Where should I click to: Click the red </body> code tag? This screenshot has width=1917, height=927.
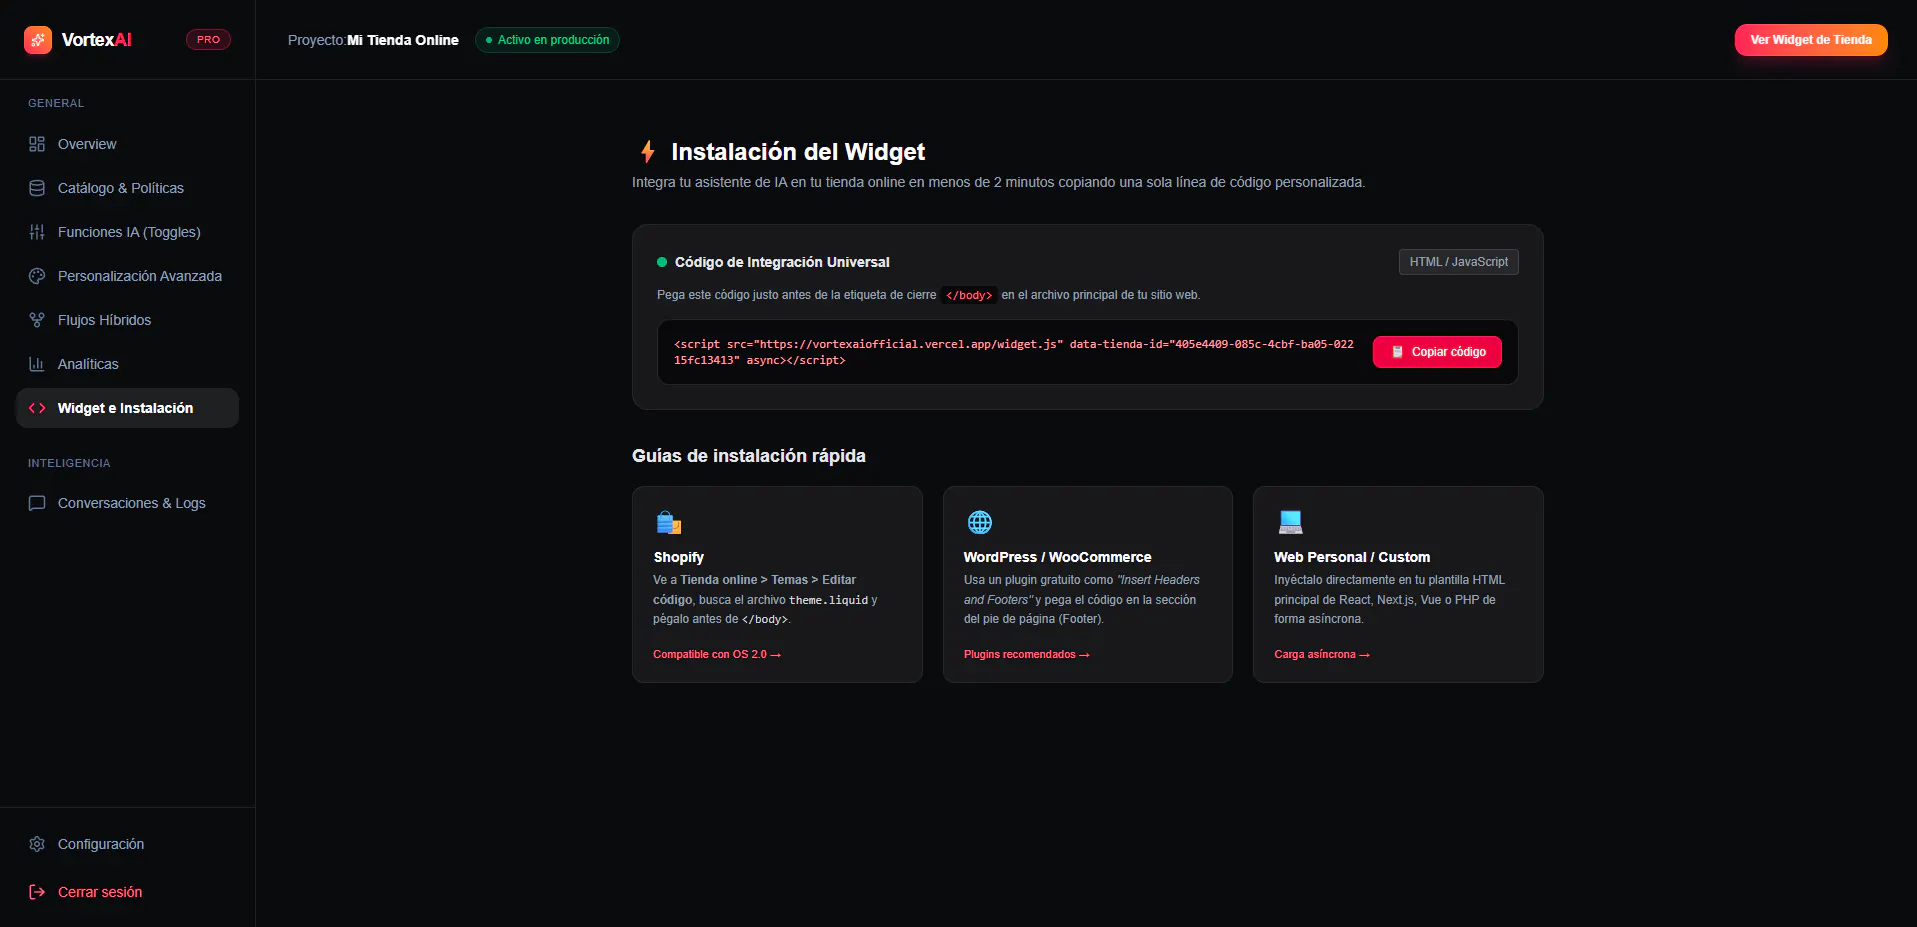point(969,295)
